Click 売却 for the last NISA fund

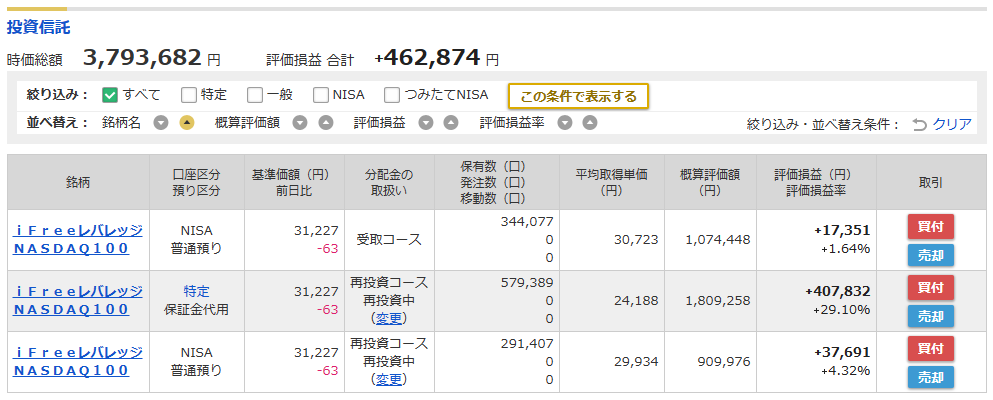point(931,377)
